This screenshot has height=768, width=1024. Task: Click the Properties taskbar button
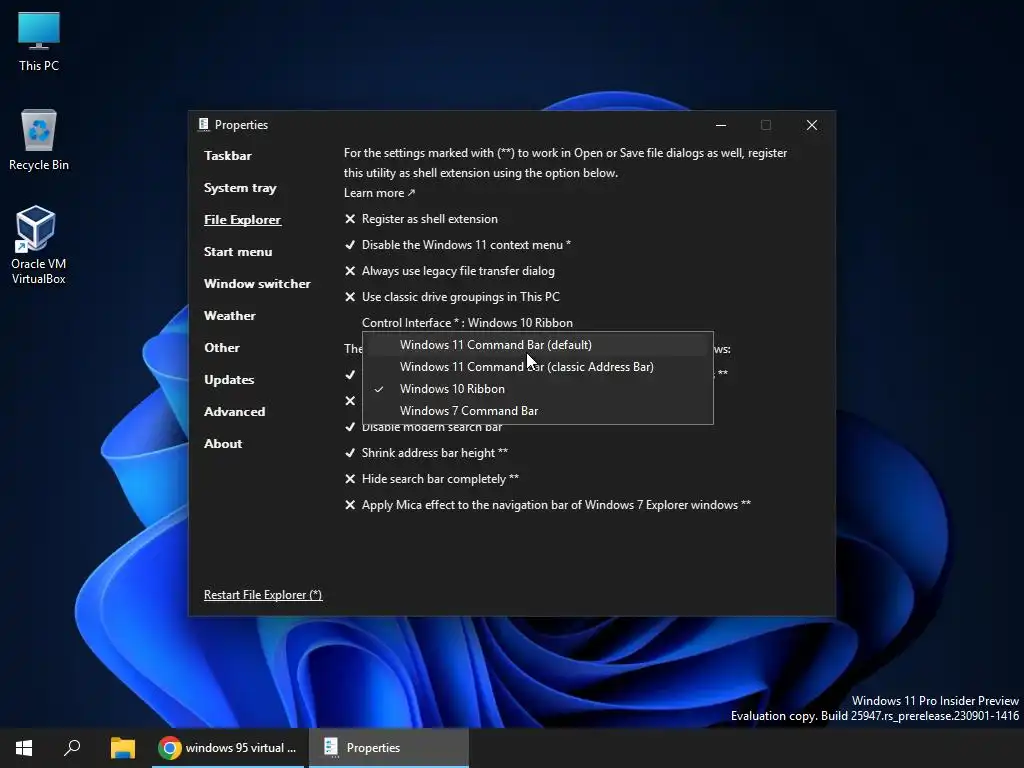click(389, 748)
